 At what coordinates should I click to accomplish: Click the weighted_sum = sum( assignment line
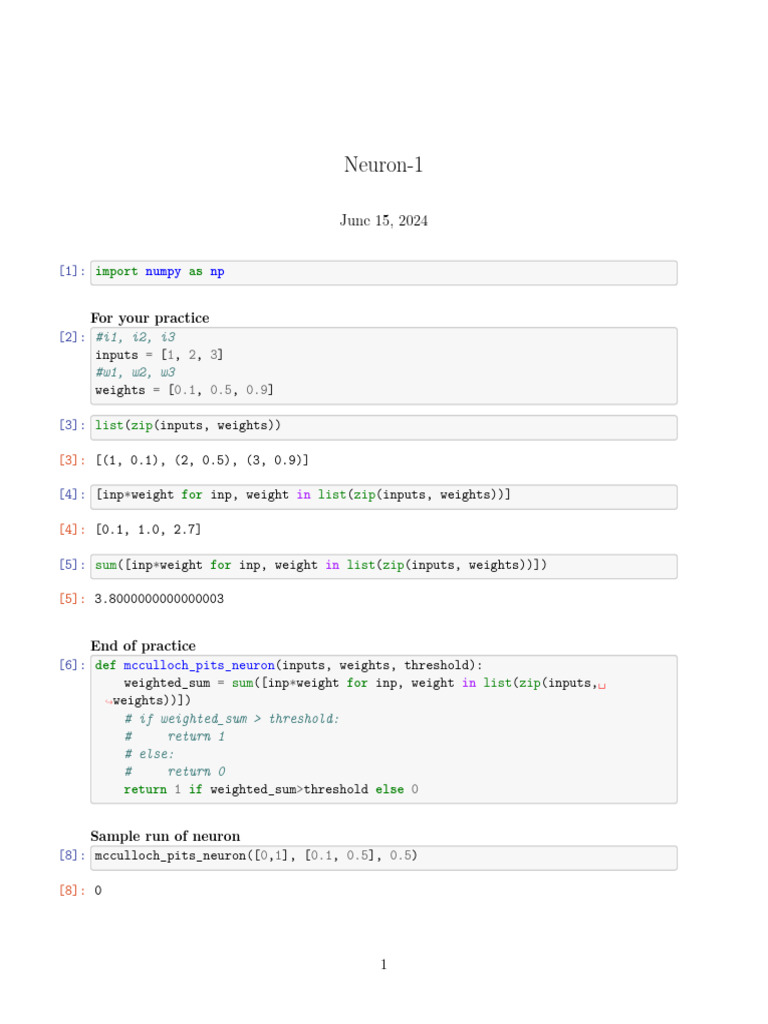(x=364, y=683)
